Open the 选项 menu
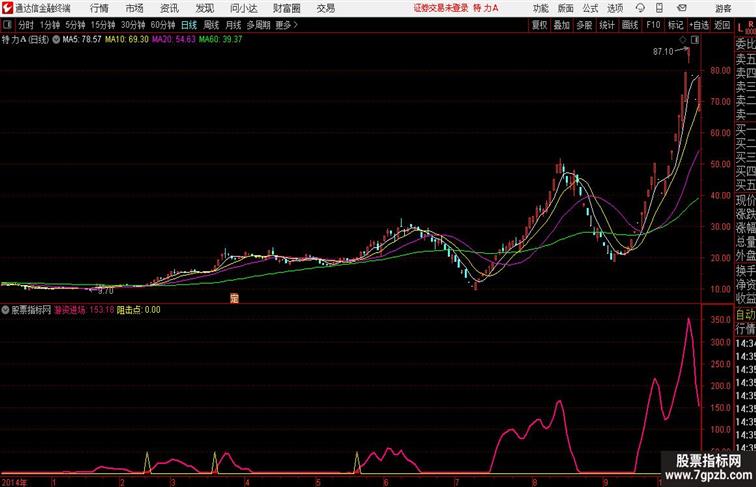Screen dimensions: 756x487 pyautogui.click(x=615, y=8)
